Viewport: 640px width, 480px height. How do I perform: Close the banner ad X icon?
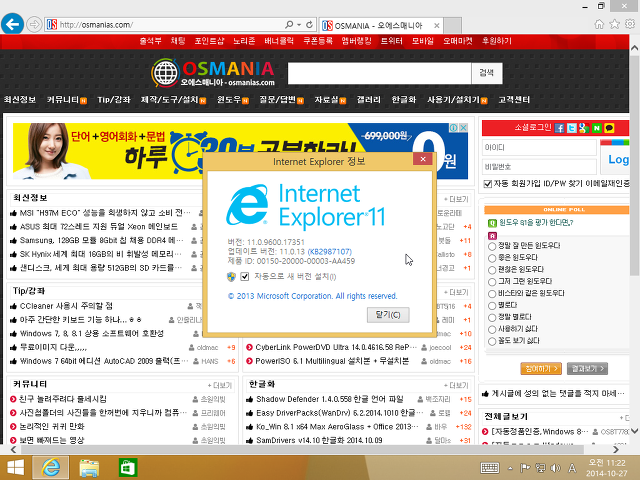(463, 128)
